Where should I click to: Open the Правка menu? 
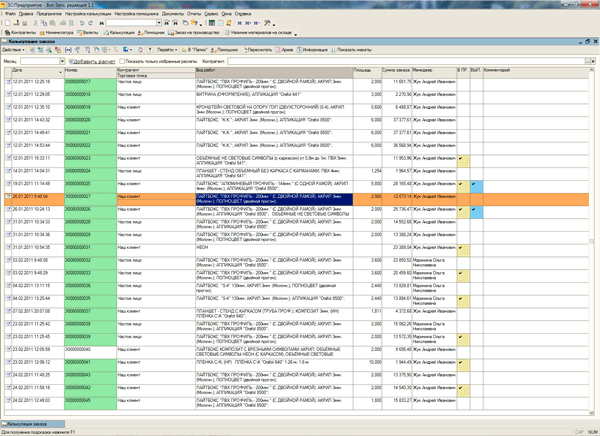pos(26,14)
